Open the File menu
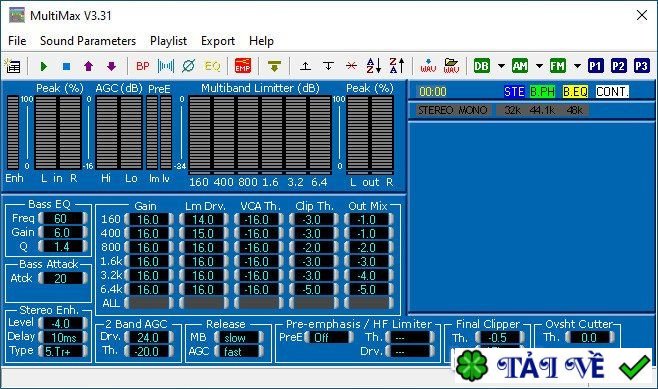Screen dimensions: 658x389 (17, 41)
